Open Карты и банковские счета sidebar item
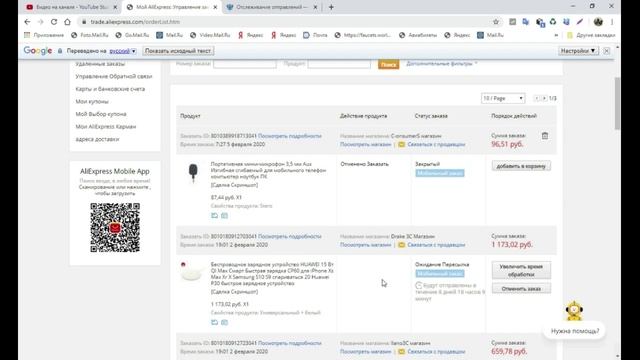Viewport: 640px width, 360px height. 110,89
